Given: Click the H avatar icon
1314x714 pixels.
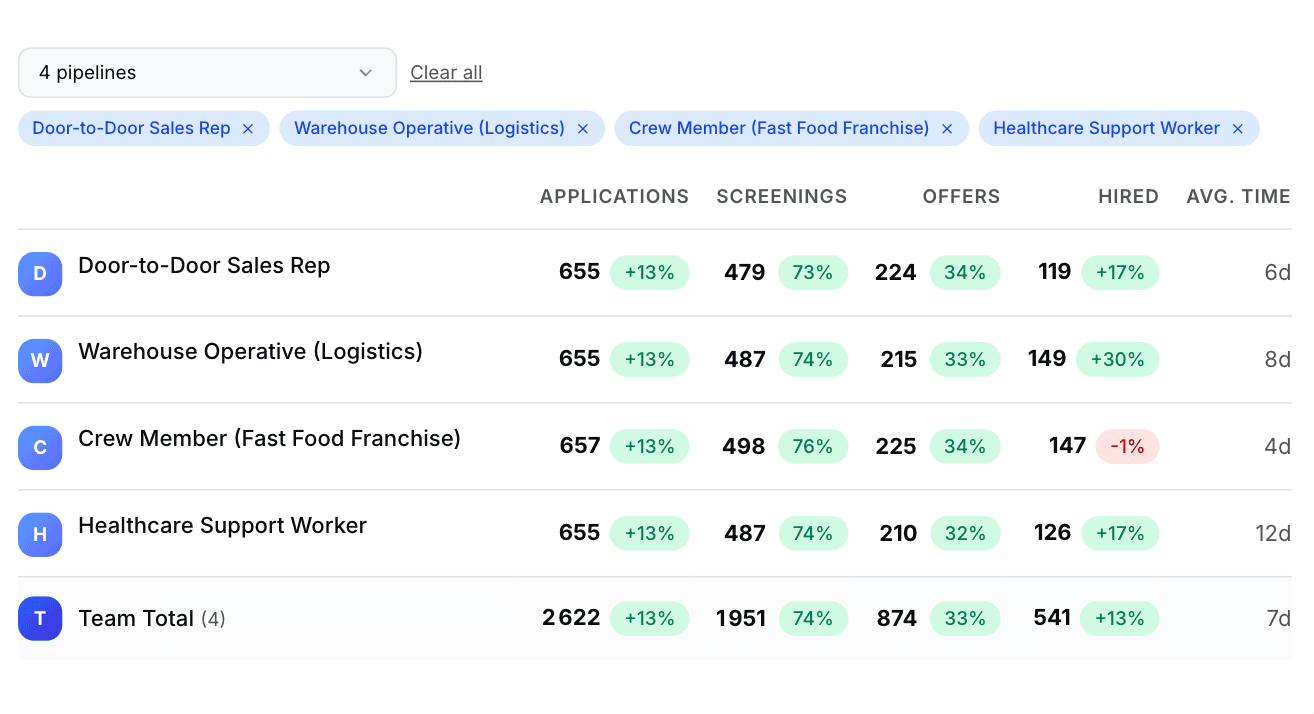Looking at the screenshot, I should click(40, 534).
